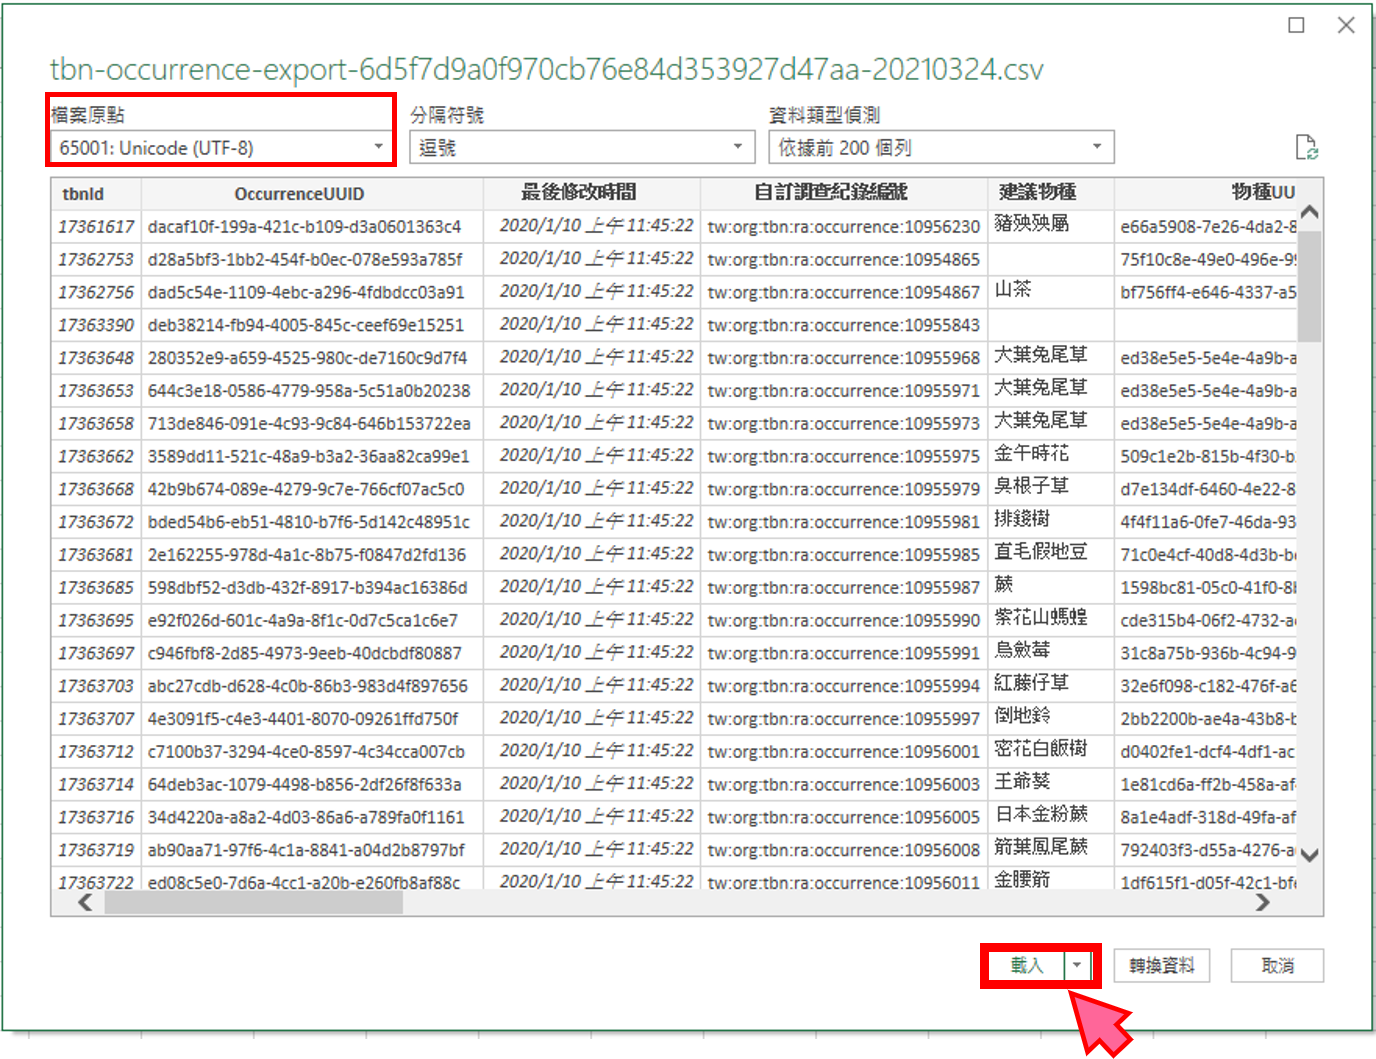
Task: Click the up arrow of vertical scrollbar
Action: pos(1308,211)
